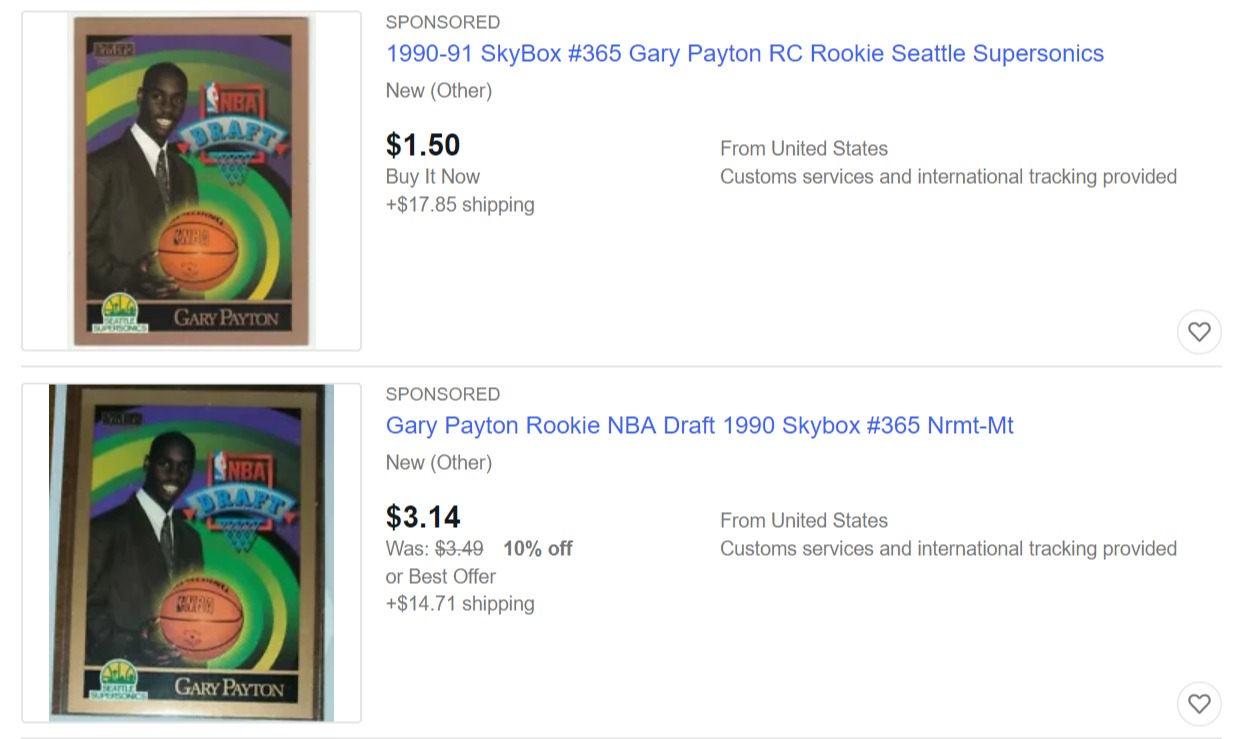This screenshot has width=1243, height=739.
Task: Click the 10% off discount text
Action: [x=538, y=549]
